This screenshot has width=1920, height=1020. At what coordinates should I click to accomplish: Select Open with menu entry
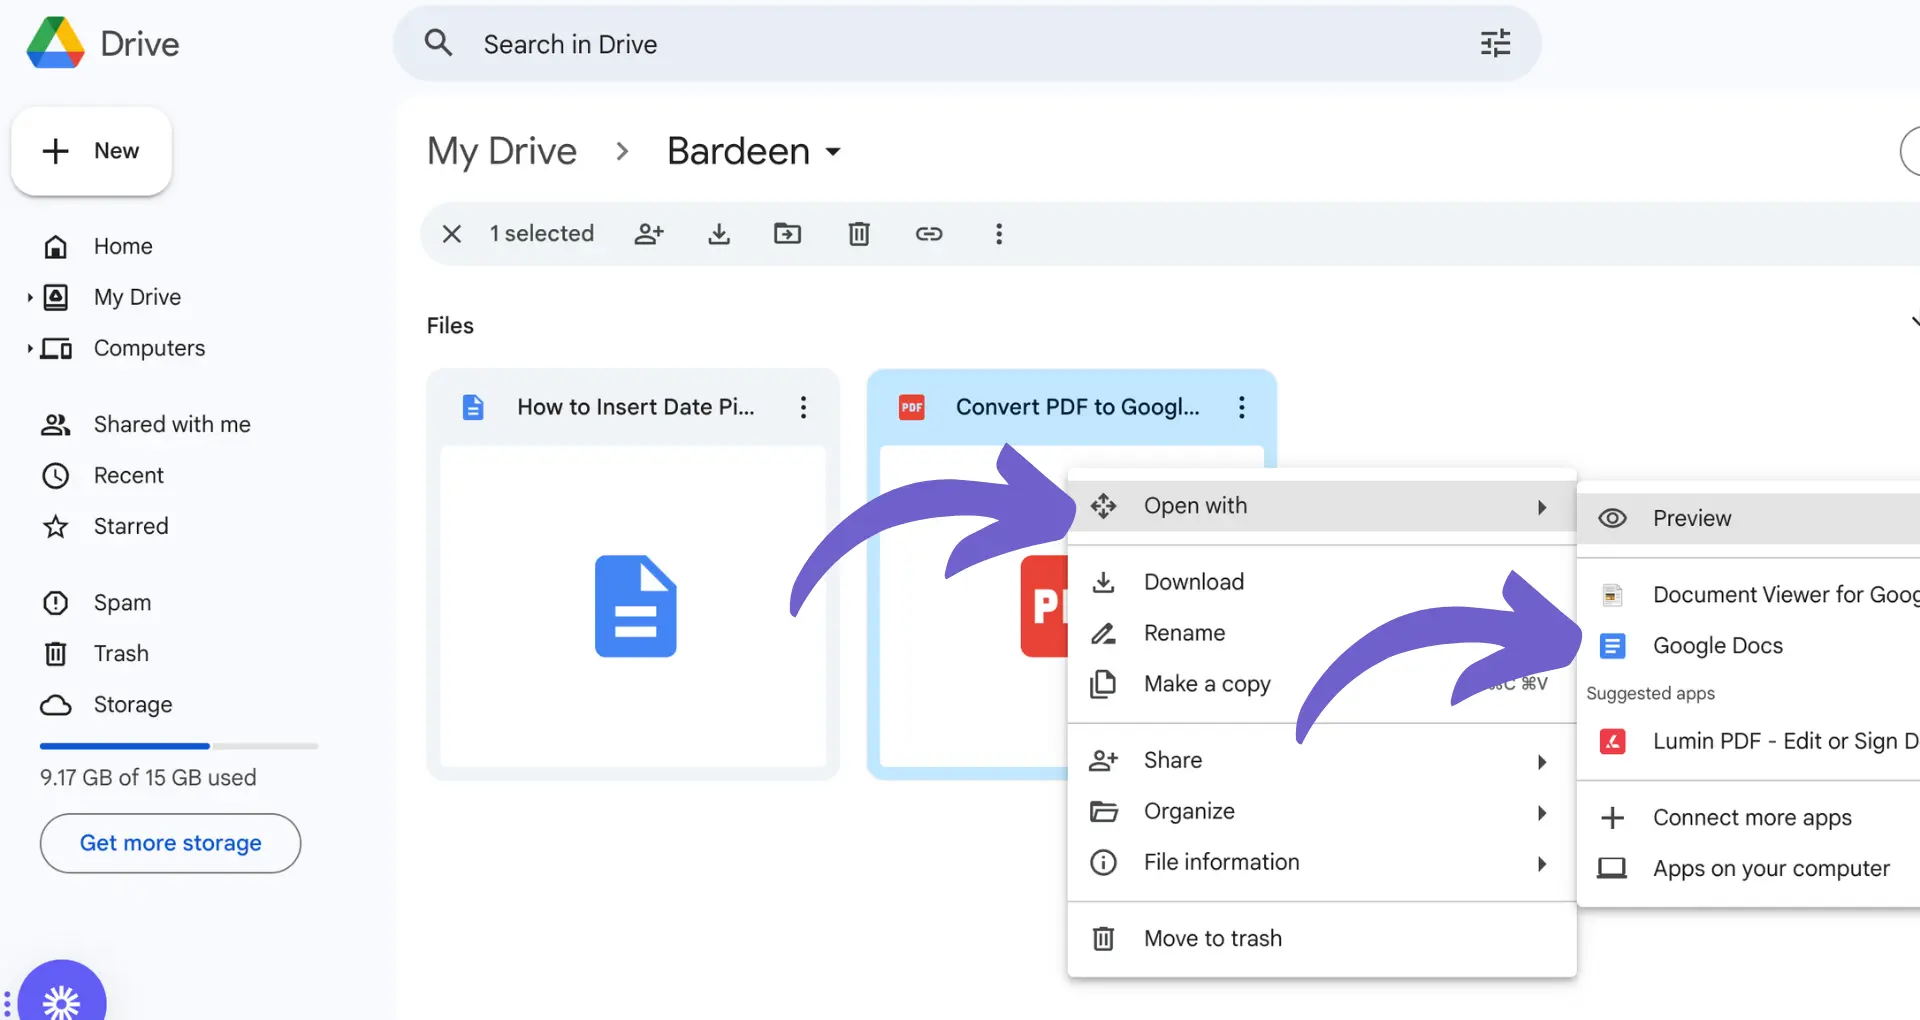tap(1321, 506)
